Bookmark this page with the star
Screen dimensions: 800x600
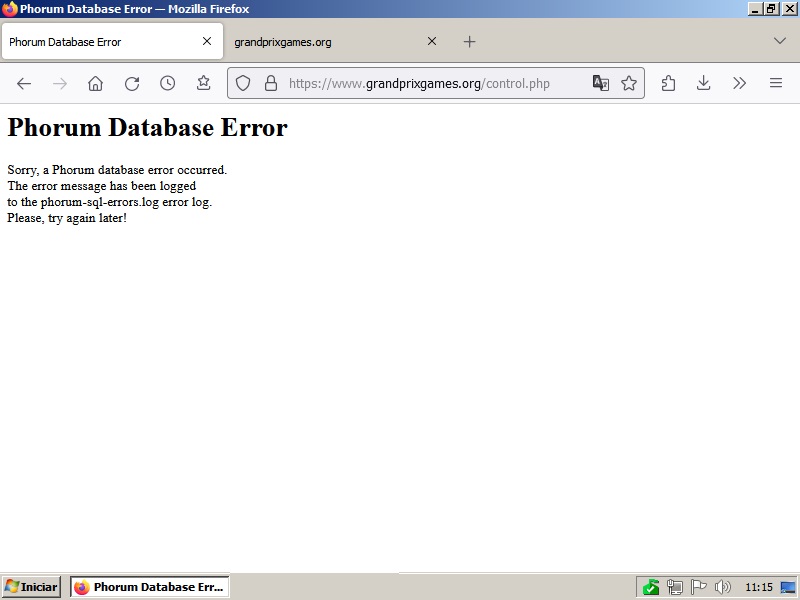(629, 83)
